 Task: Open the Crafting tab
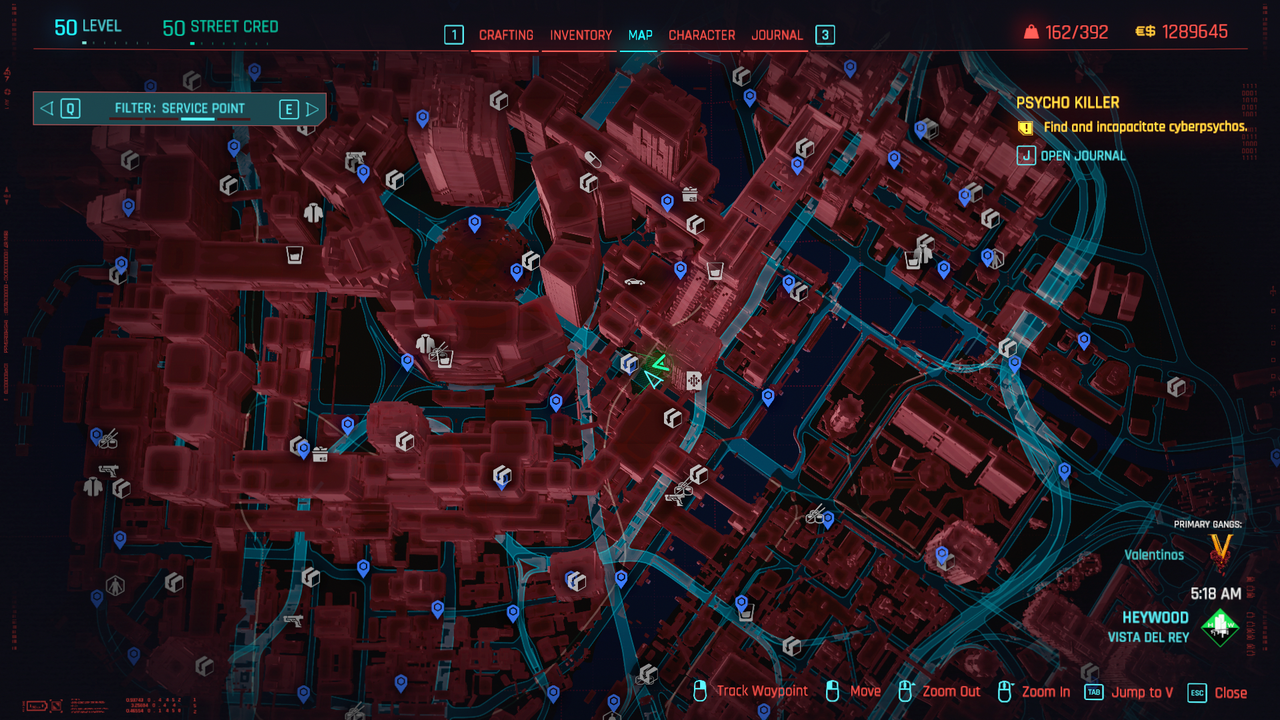pos(506,35)
